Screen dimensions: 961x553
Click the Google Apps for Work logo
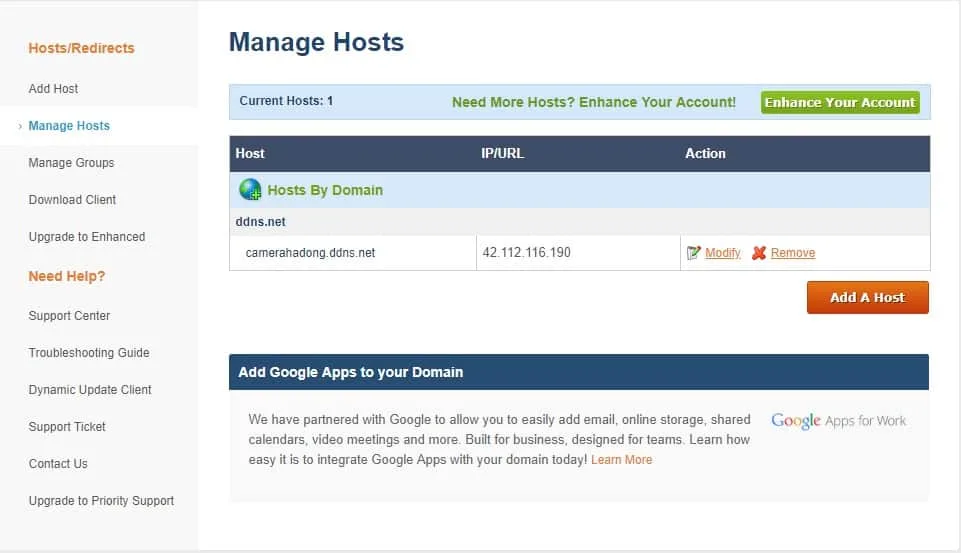[838, 421]
